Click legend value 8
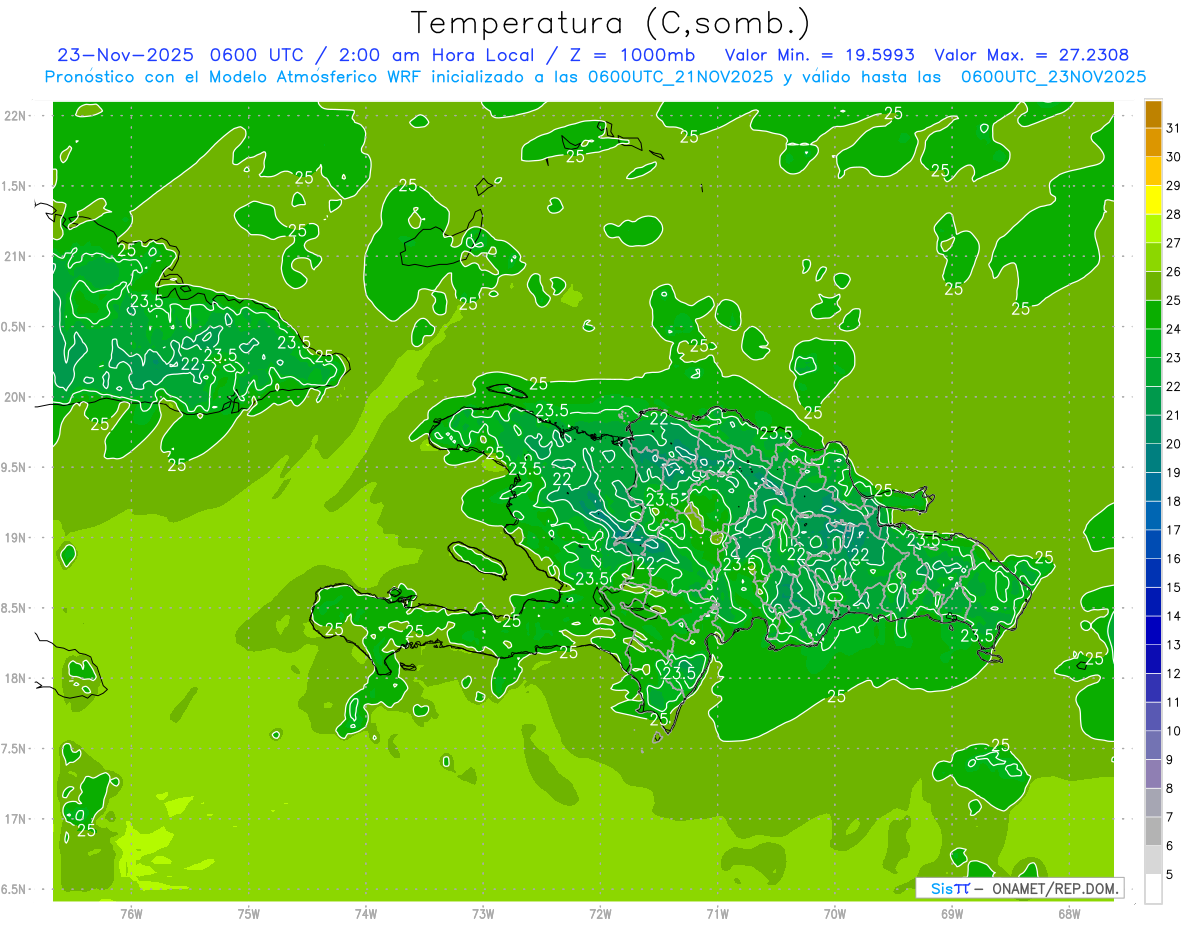This screenshot has height=927, width=1200. pyautogui.click(x=1170, y=788)
